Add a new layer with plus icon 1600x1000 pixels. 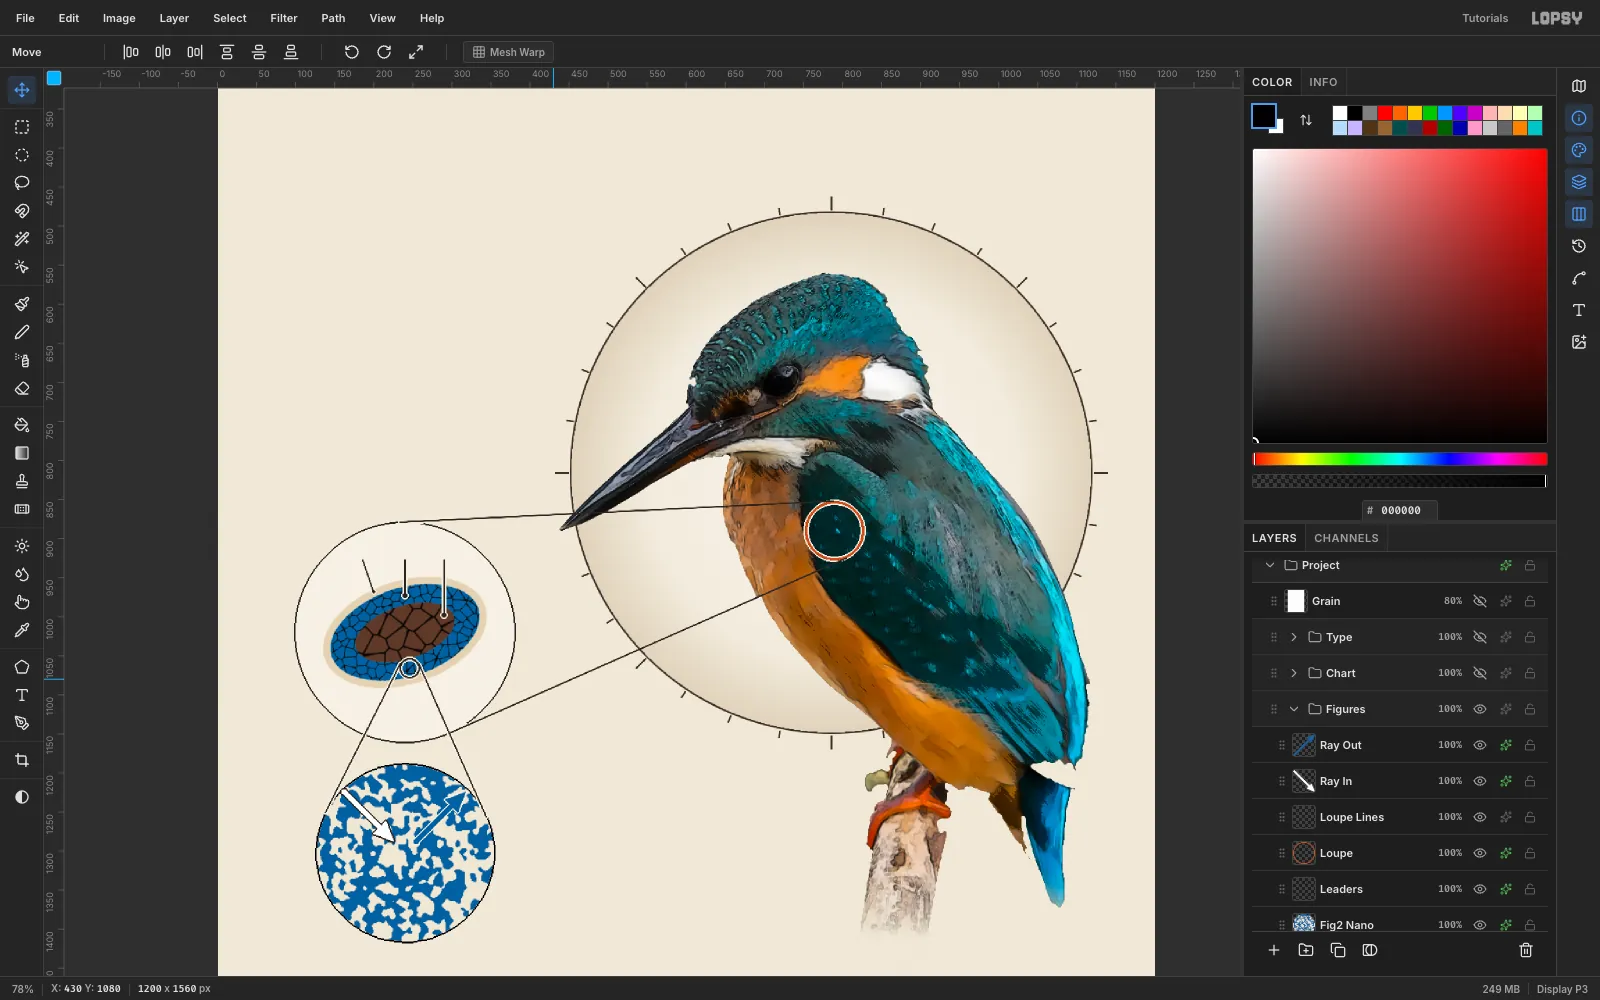(1274, 950)
